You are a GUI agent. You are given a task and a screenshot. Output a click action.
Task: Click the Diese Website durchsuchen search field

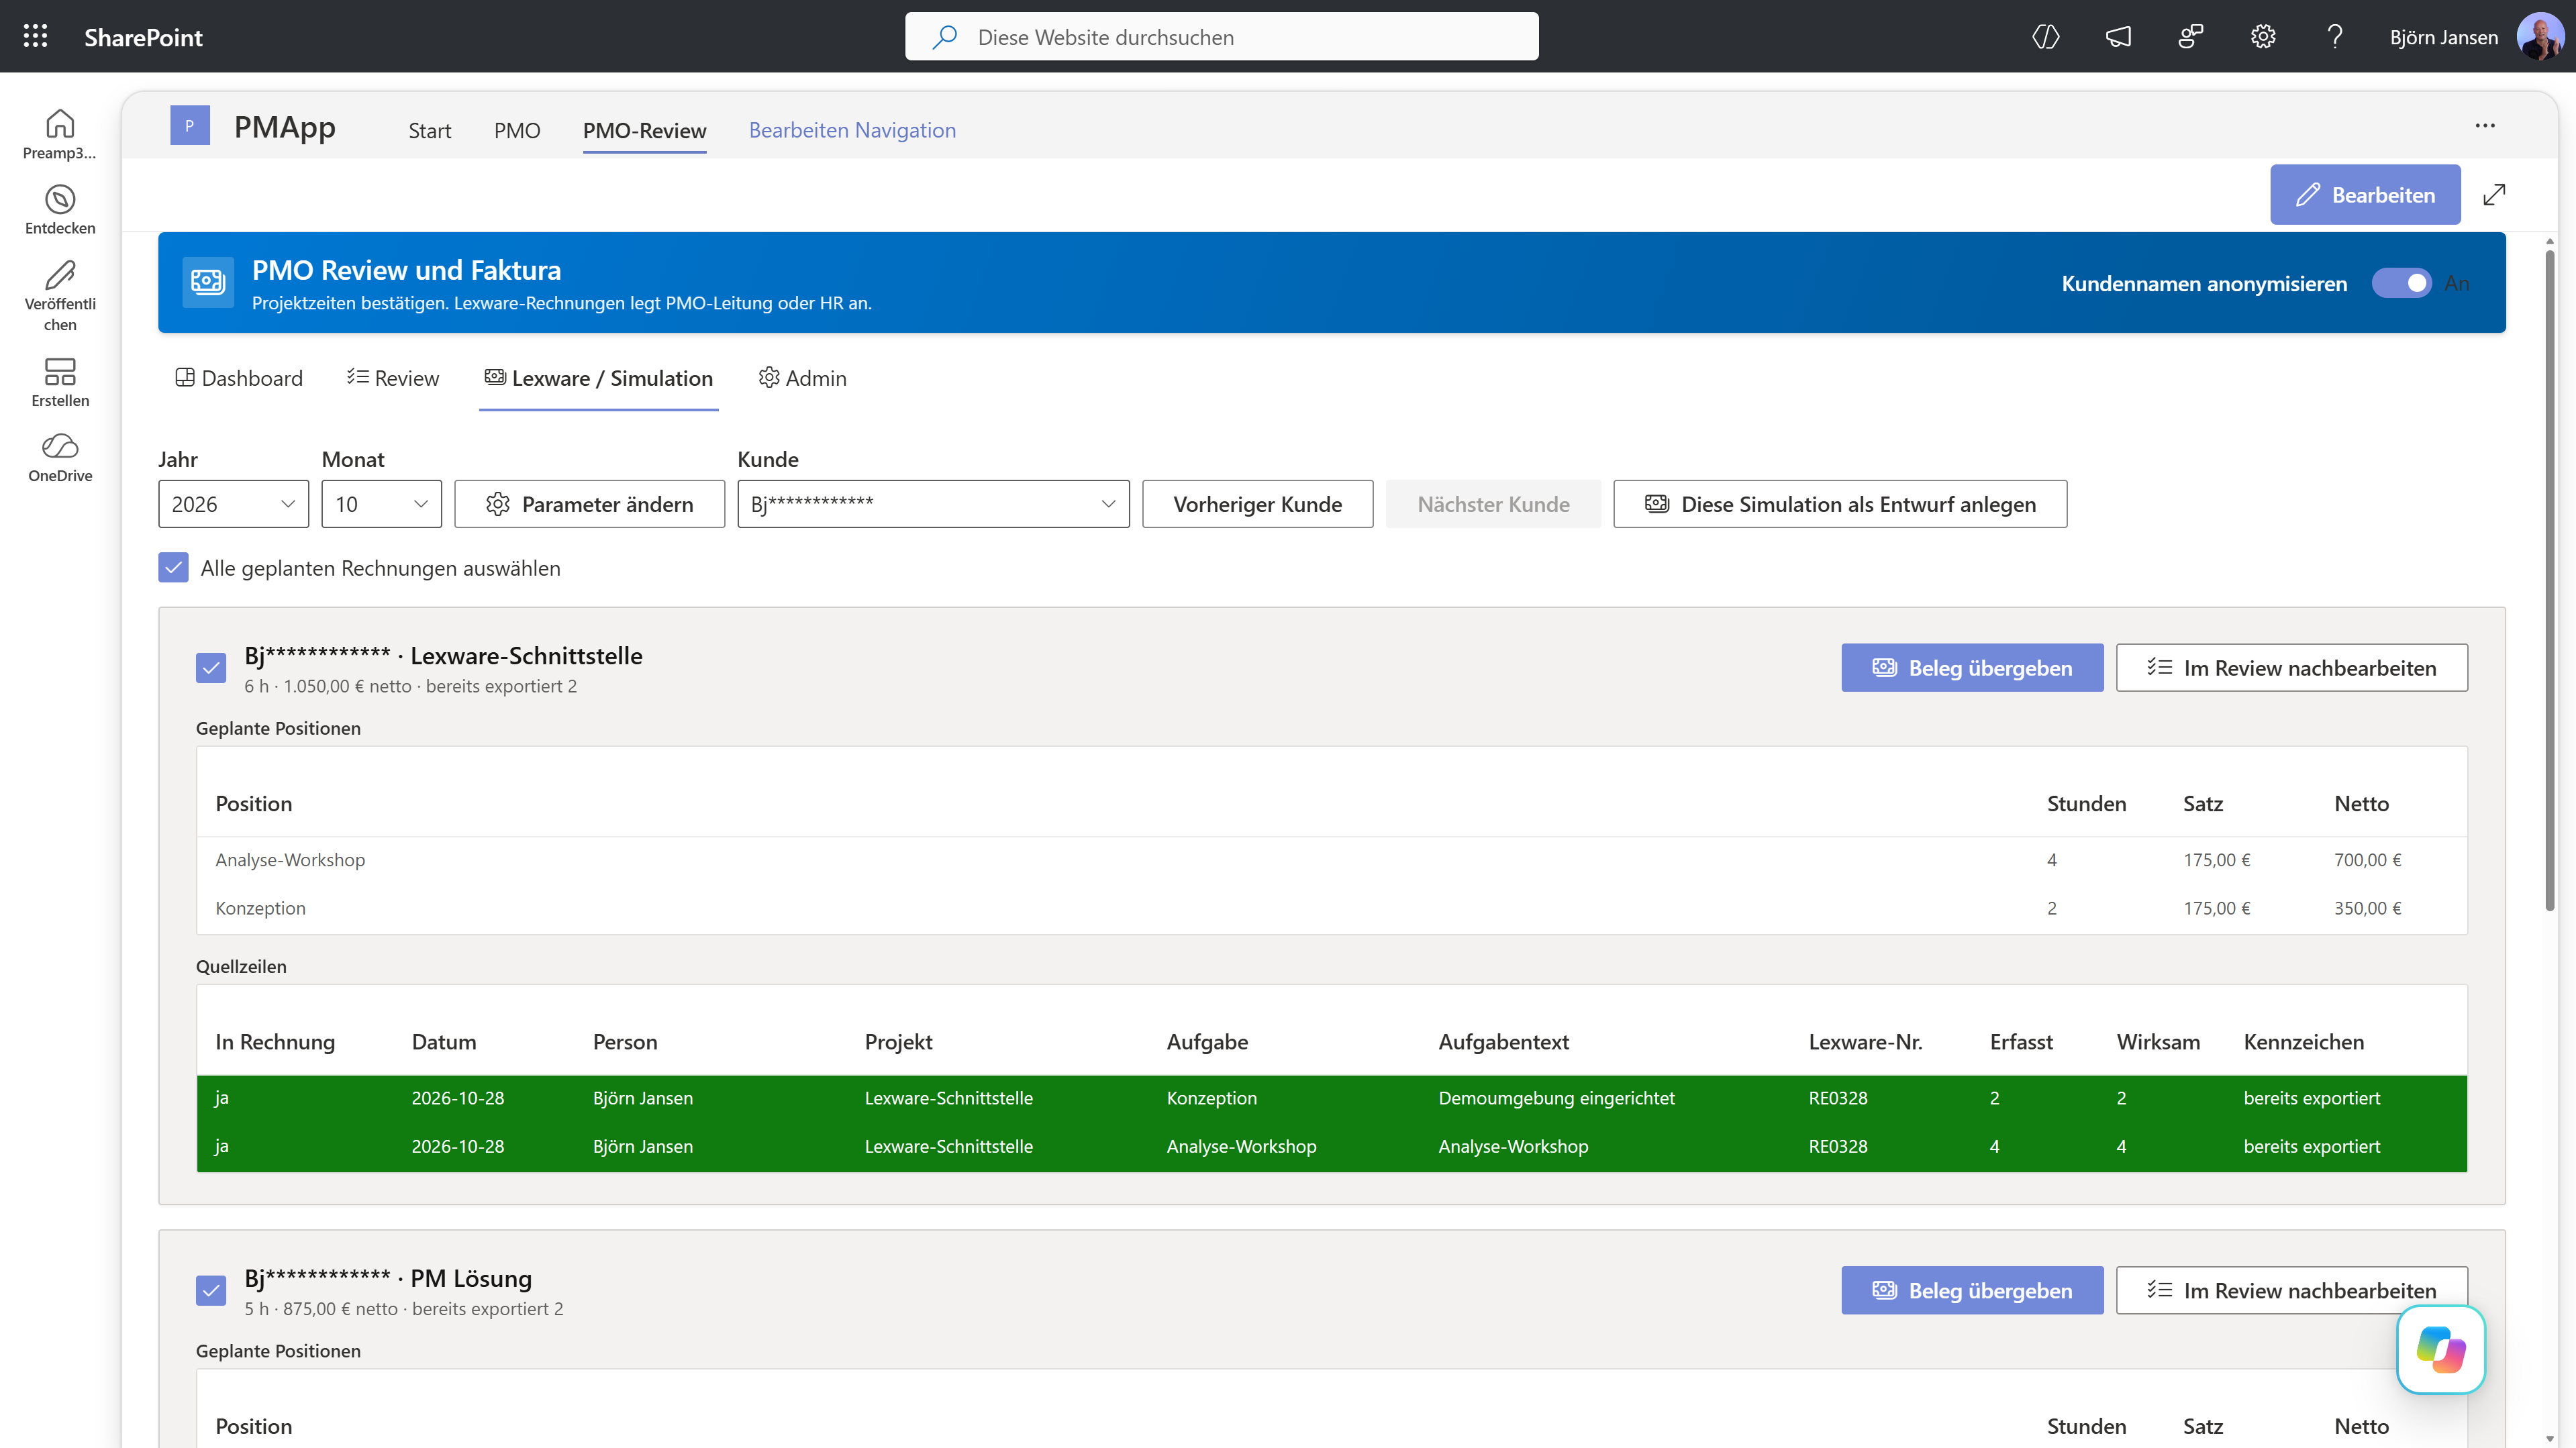[1221, 37]
